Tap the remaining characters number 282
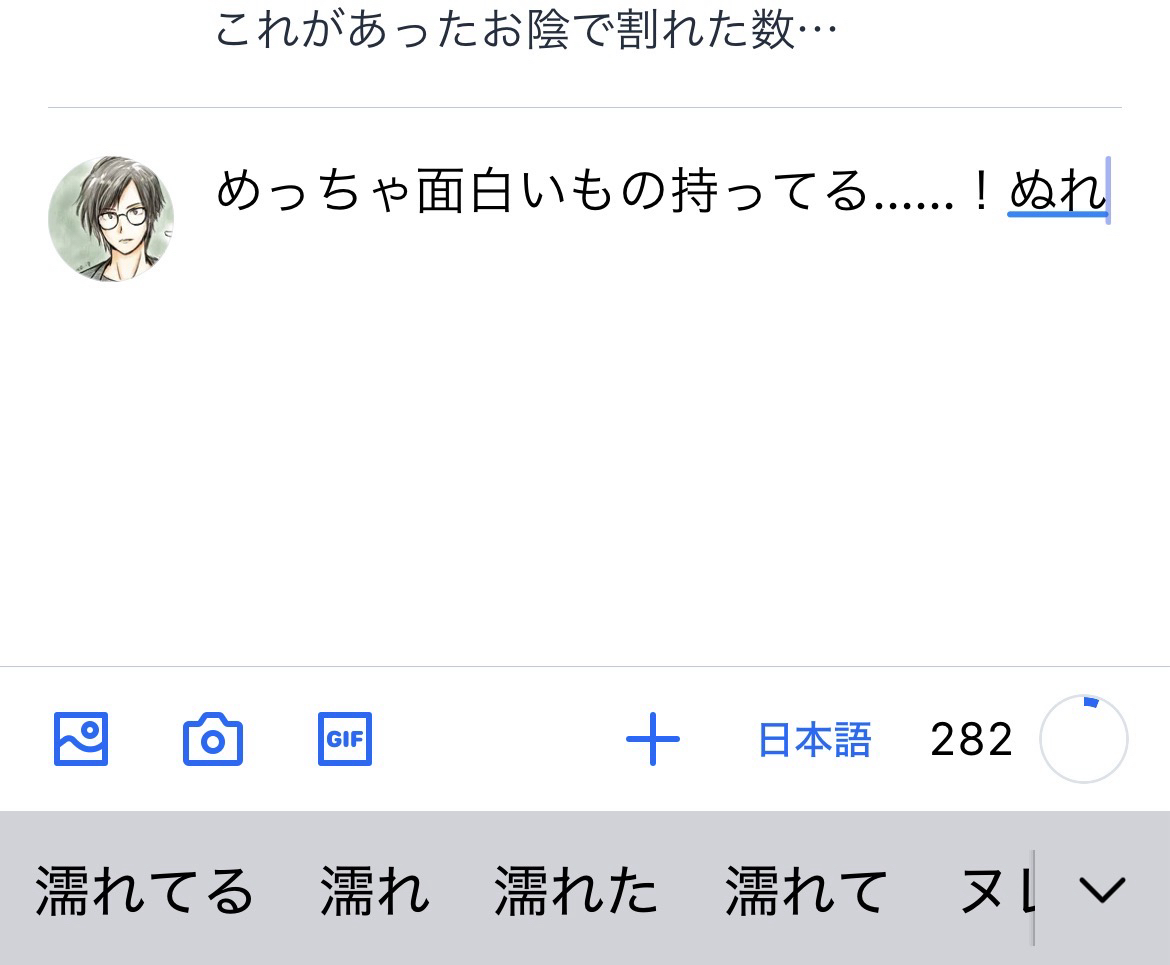Image resolution: width=1170 pixels, height=965 pixels. point(972,740)
